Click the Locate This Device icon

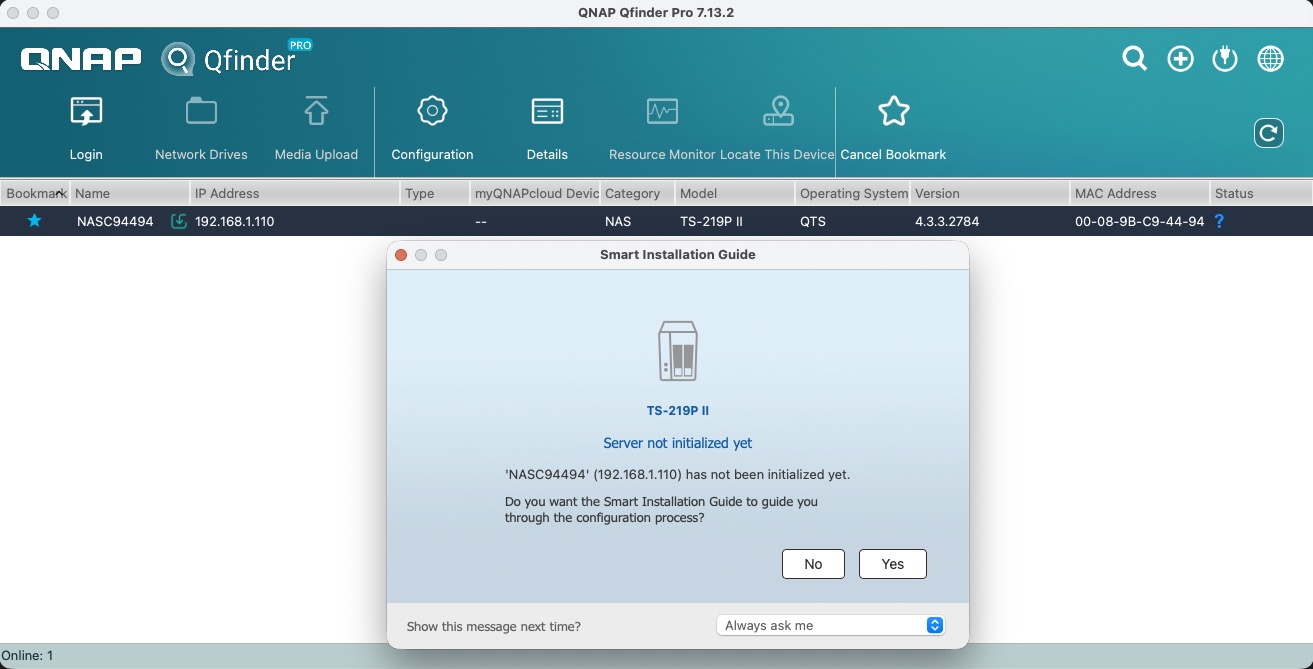(x=777, y=112)
